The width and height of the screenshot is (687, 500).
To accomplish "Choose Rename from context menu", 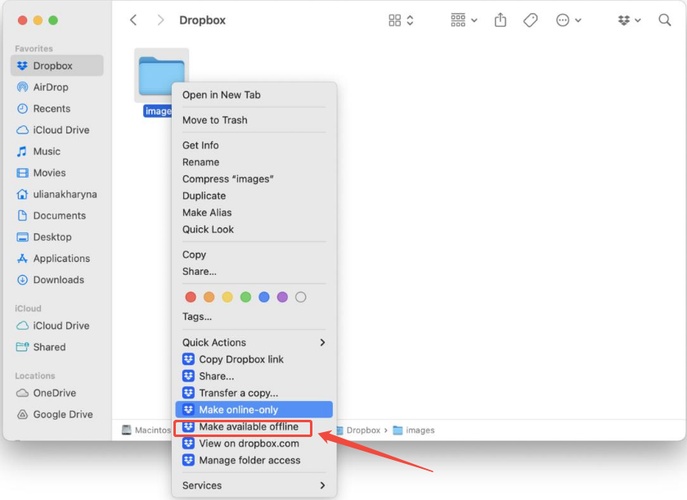I will click(x=254, y=162).
